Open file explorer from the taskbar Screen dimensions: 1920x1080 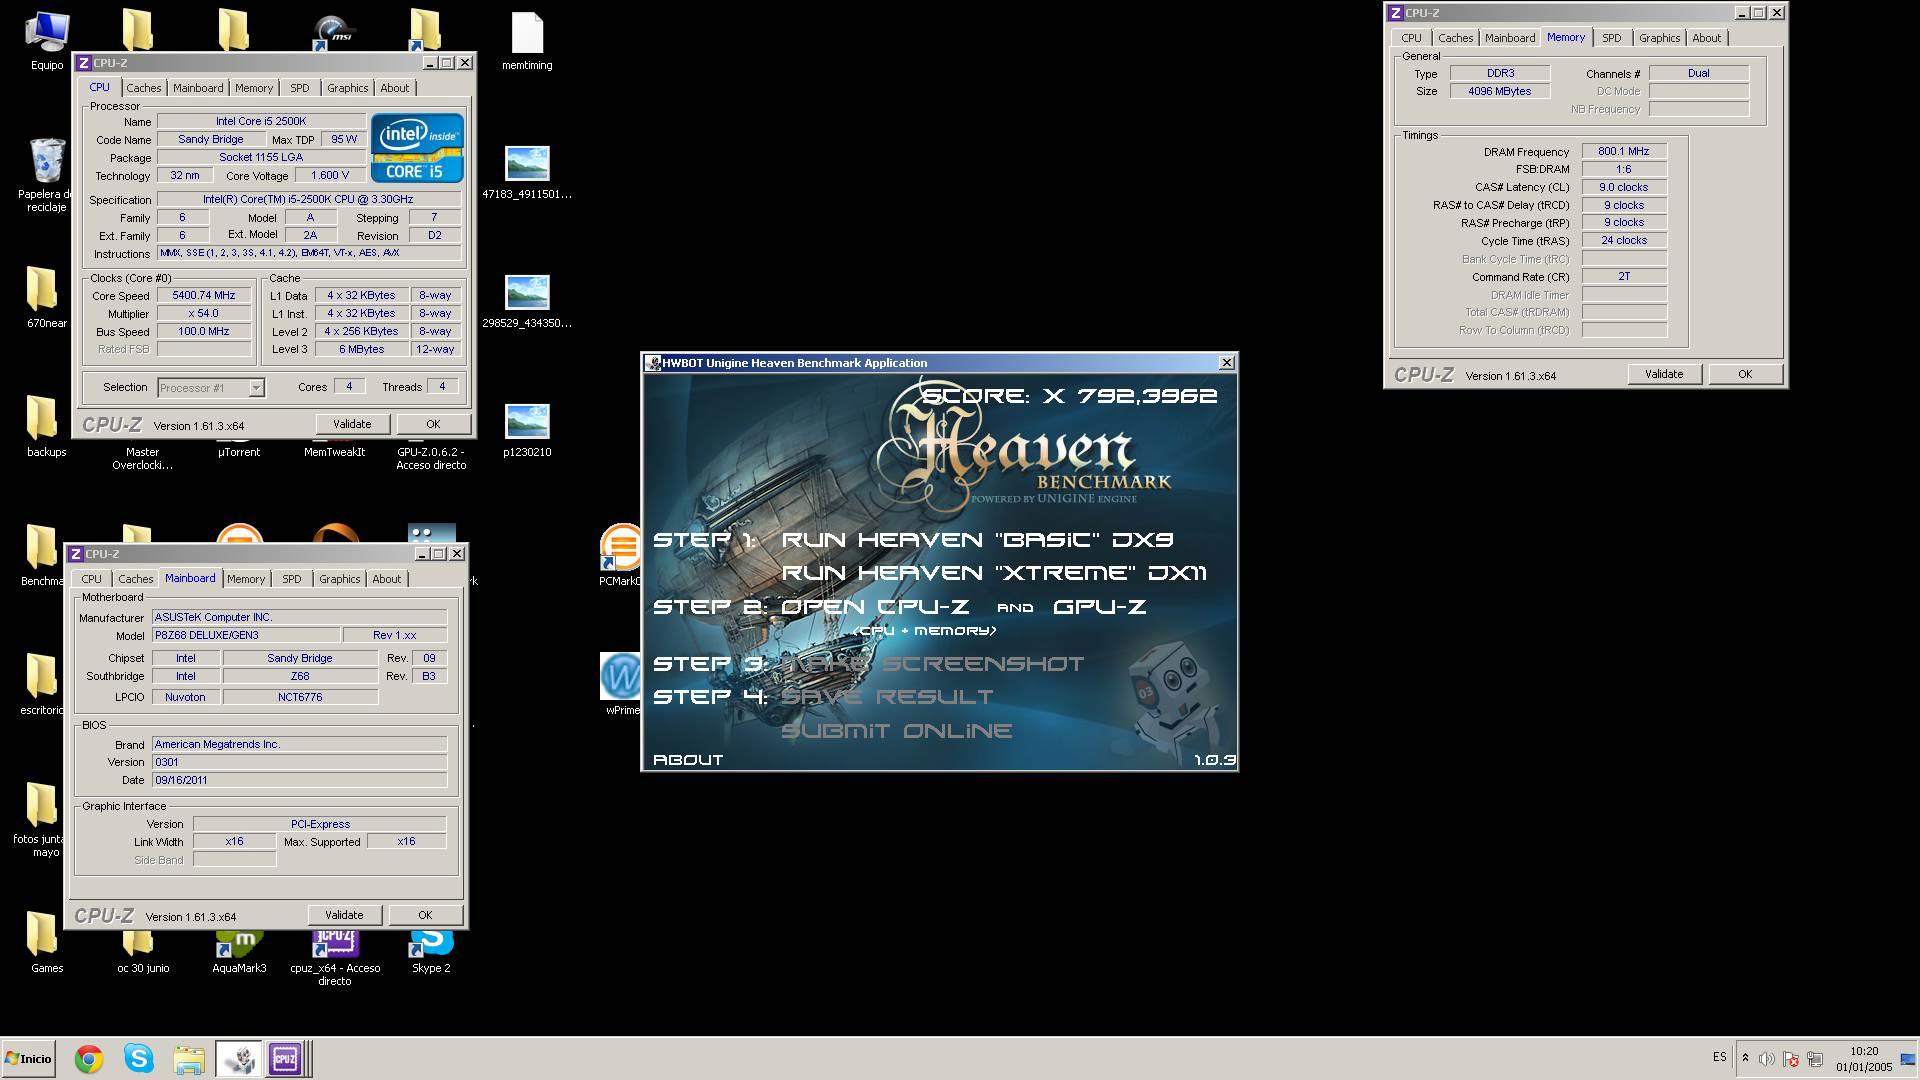(x=189, y=1059)
